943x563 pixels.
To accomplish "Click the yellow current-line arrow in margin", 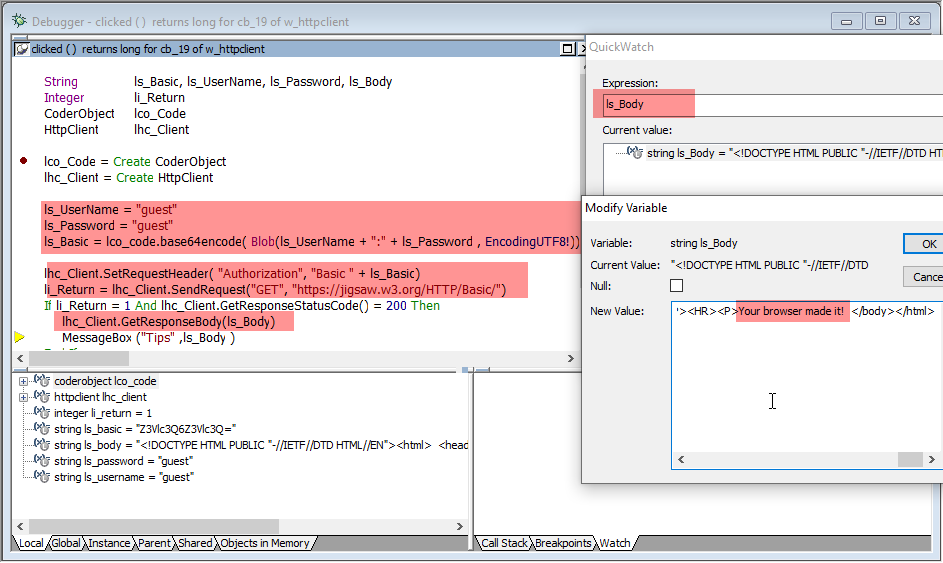I will tap(19, 338).
